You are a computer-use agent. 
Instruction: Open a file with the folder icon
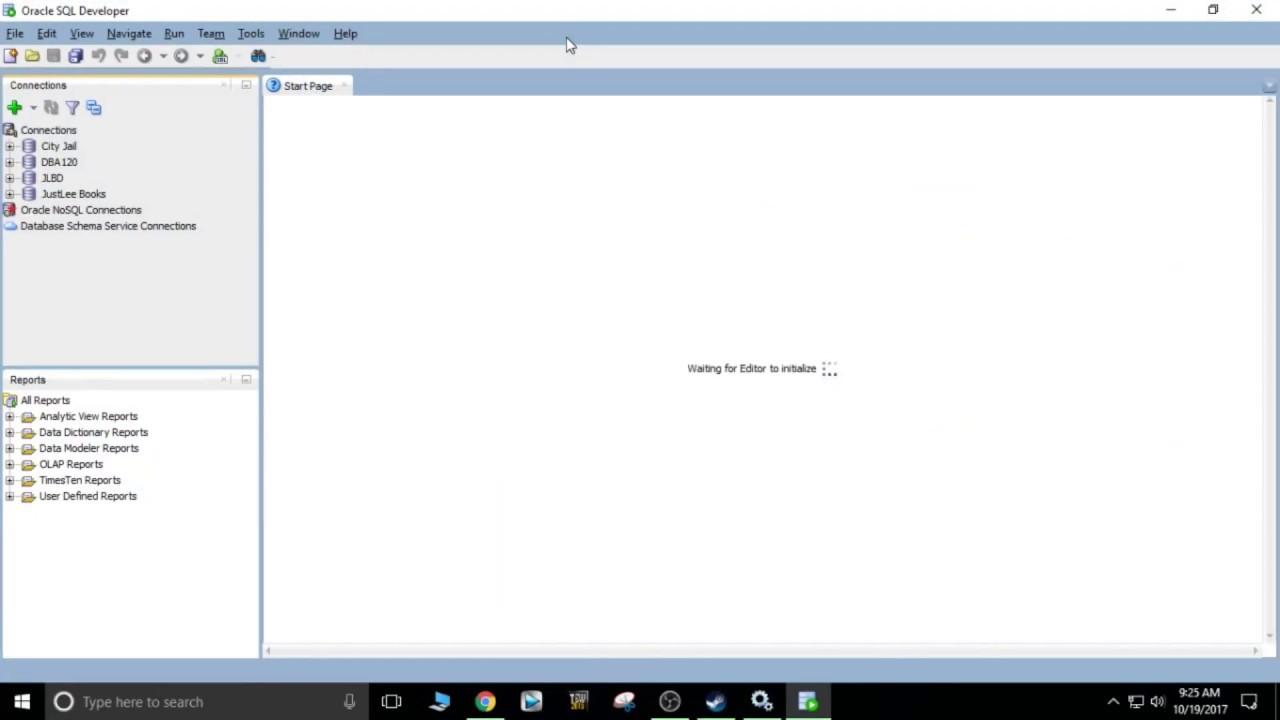pos(32,56)
